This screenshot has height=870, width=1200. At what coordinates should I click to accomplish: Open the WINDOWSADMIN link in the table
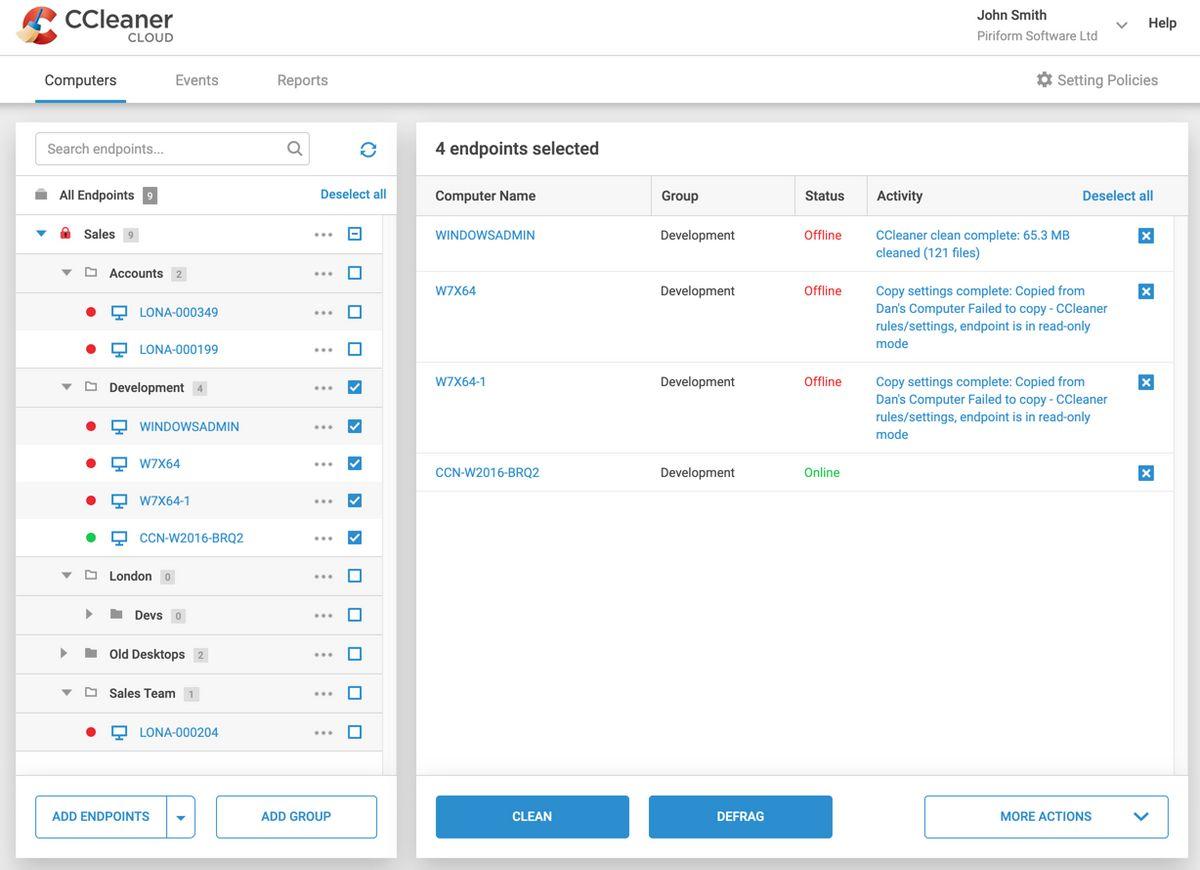pos(485,235)
